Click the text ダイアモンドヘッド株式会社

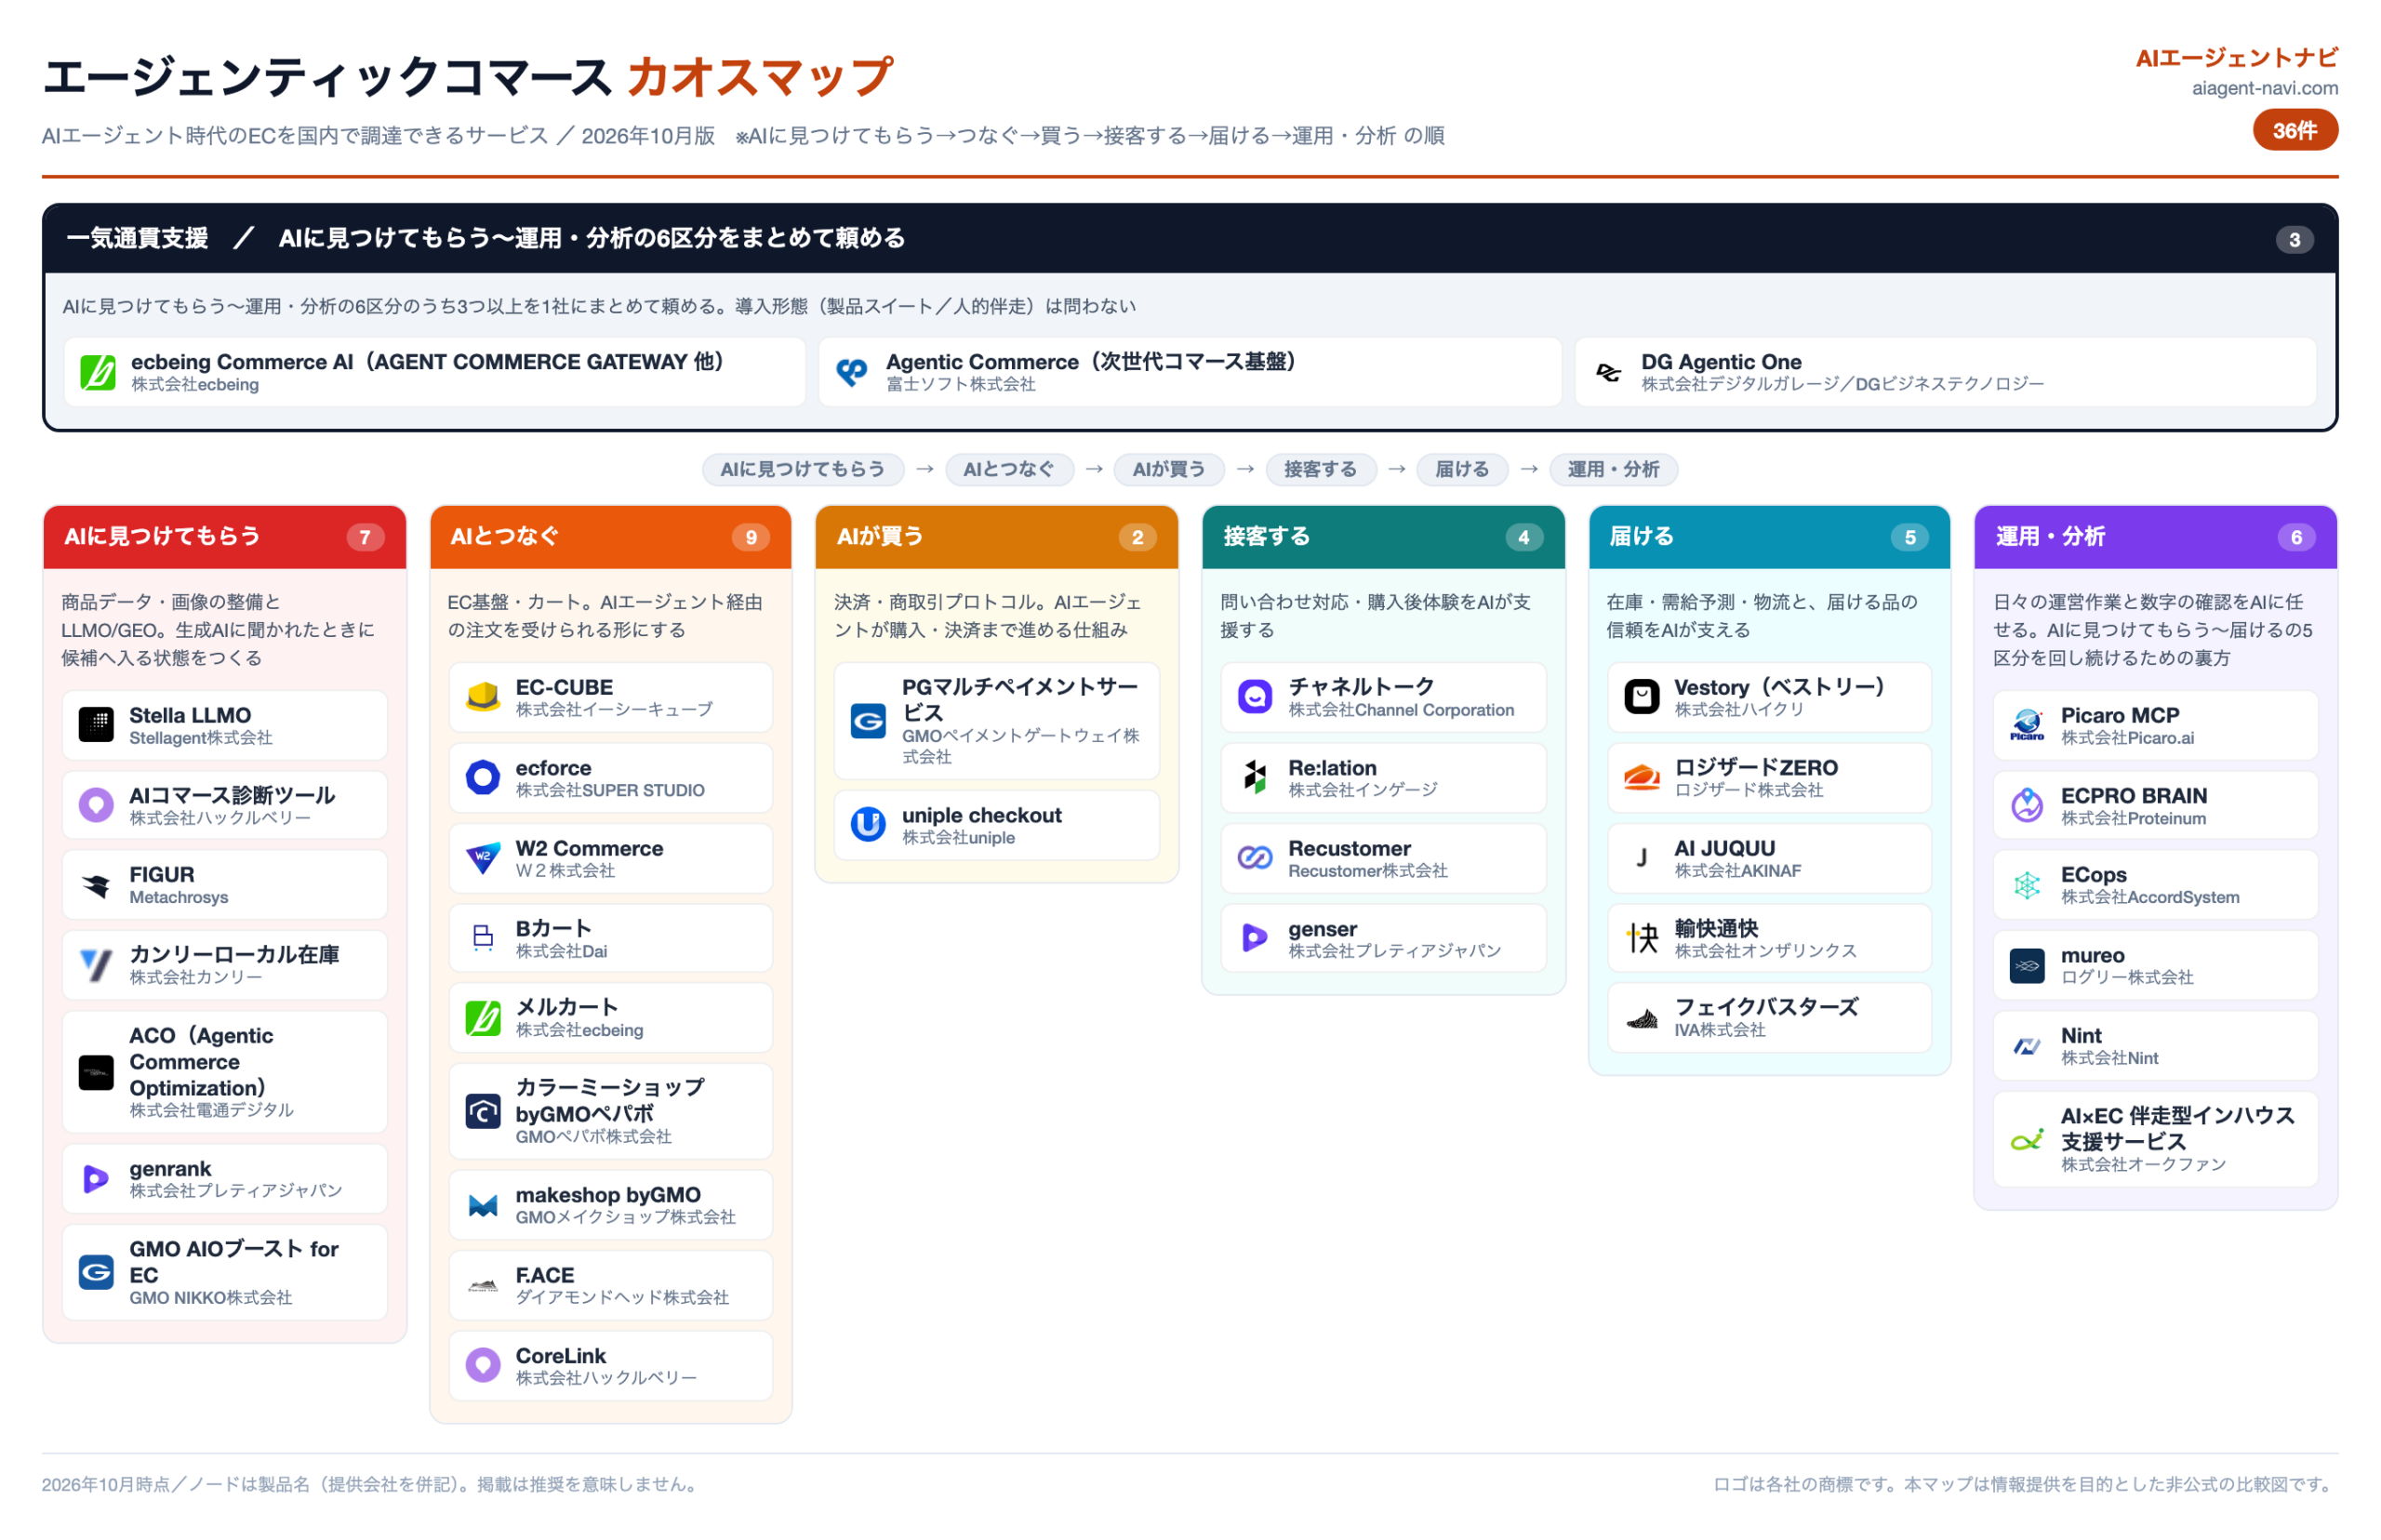pyautogui.click(x=622, y=1298)
